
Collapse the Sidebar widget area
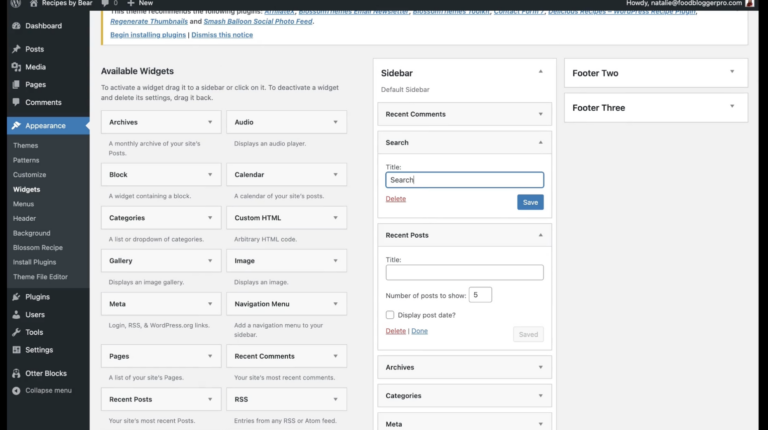[x=541, y=72]
